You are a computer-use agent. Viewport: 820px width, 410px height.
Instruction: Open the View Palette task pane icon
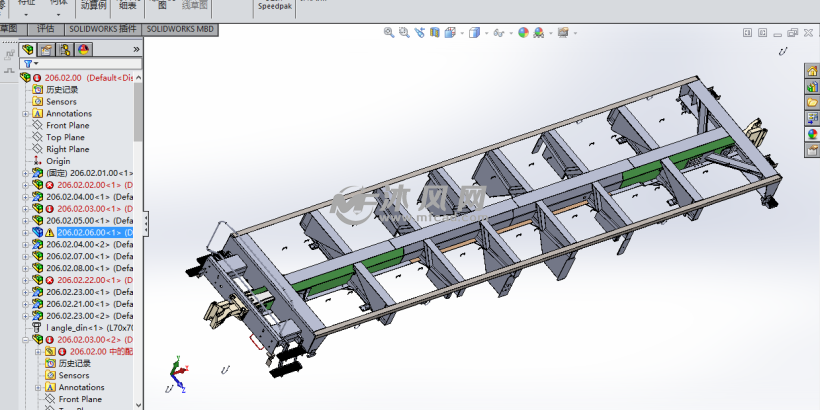pos(812,118)
